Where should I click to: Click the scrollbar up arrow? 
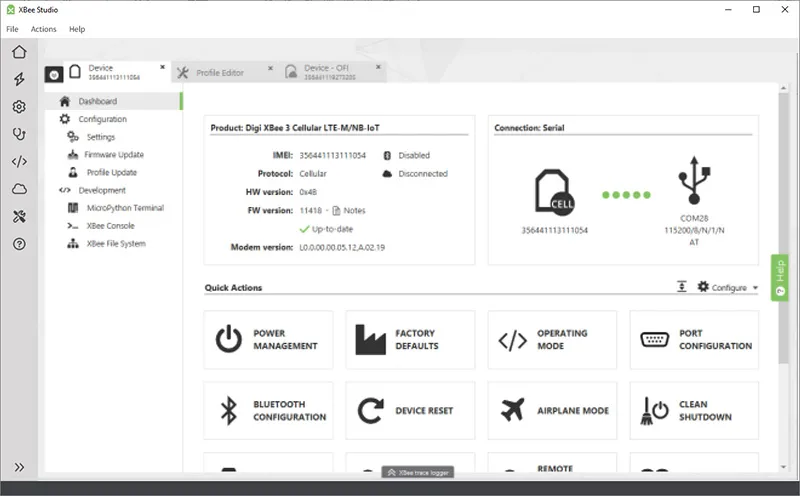pyautogui.click(x=783, y=88)
